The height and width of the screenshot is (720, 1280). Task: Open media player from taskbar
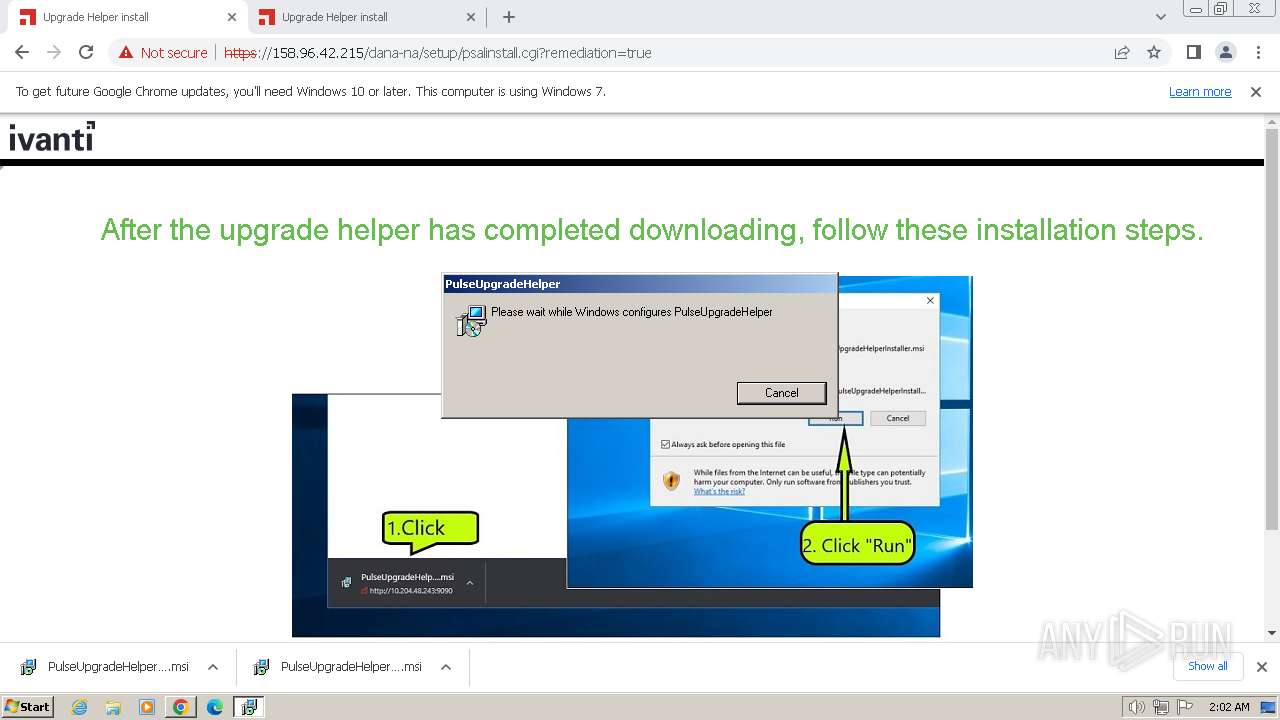(x=147, y=707)
